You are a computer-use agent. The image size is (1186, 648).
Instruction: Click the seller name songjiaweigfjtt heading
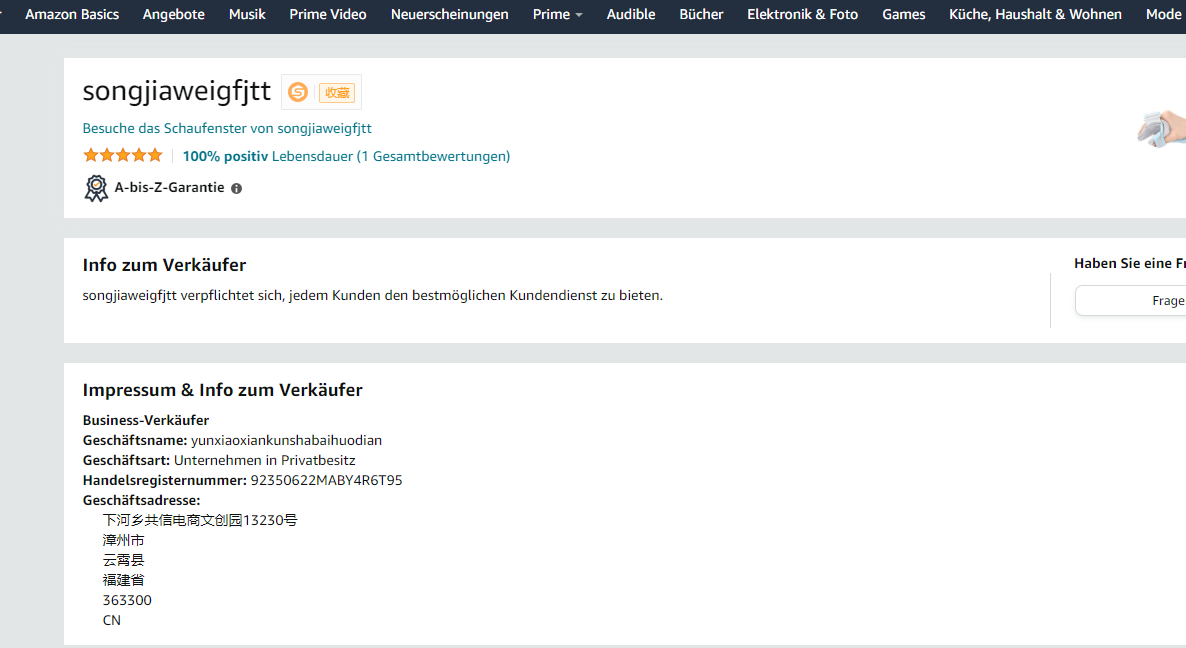pyautogui.click(x=176, y=91)
